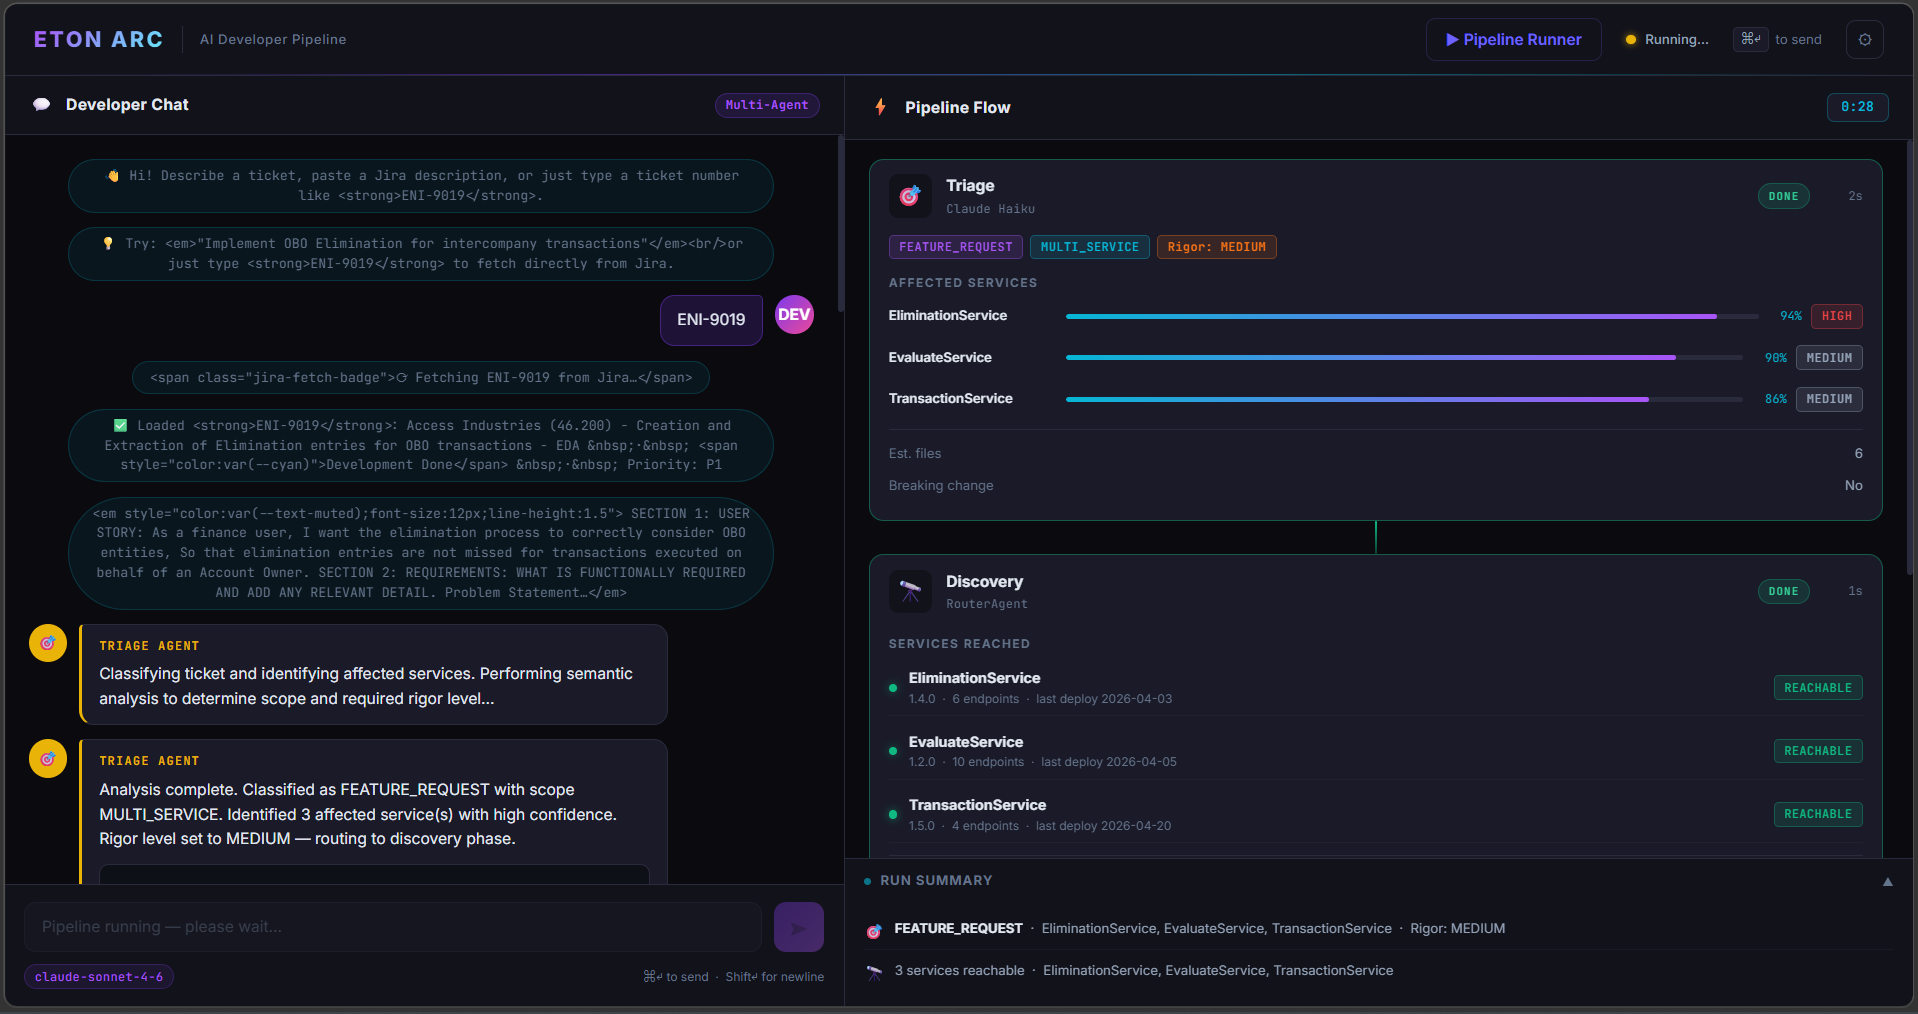Click first Triage Agent avatar icon
Viewport: 1918px width, 1014px height.
(x=48, y=643)
